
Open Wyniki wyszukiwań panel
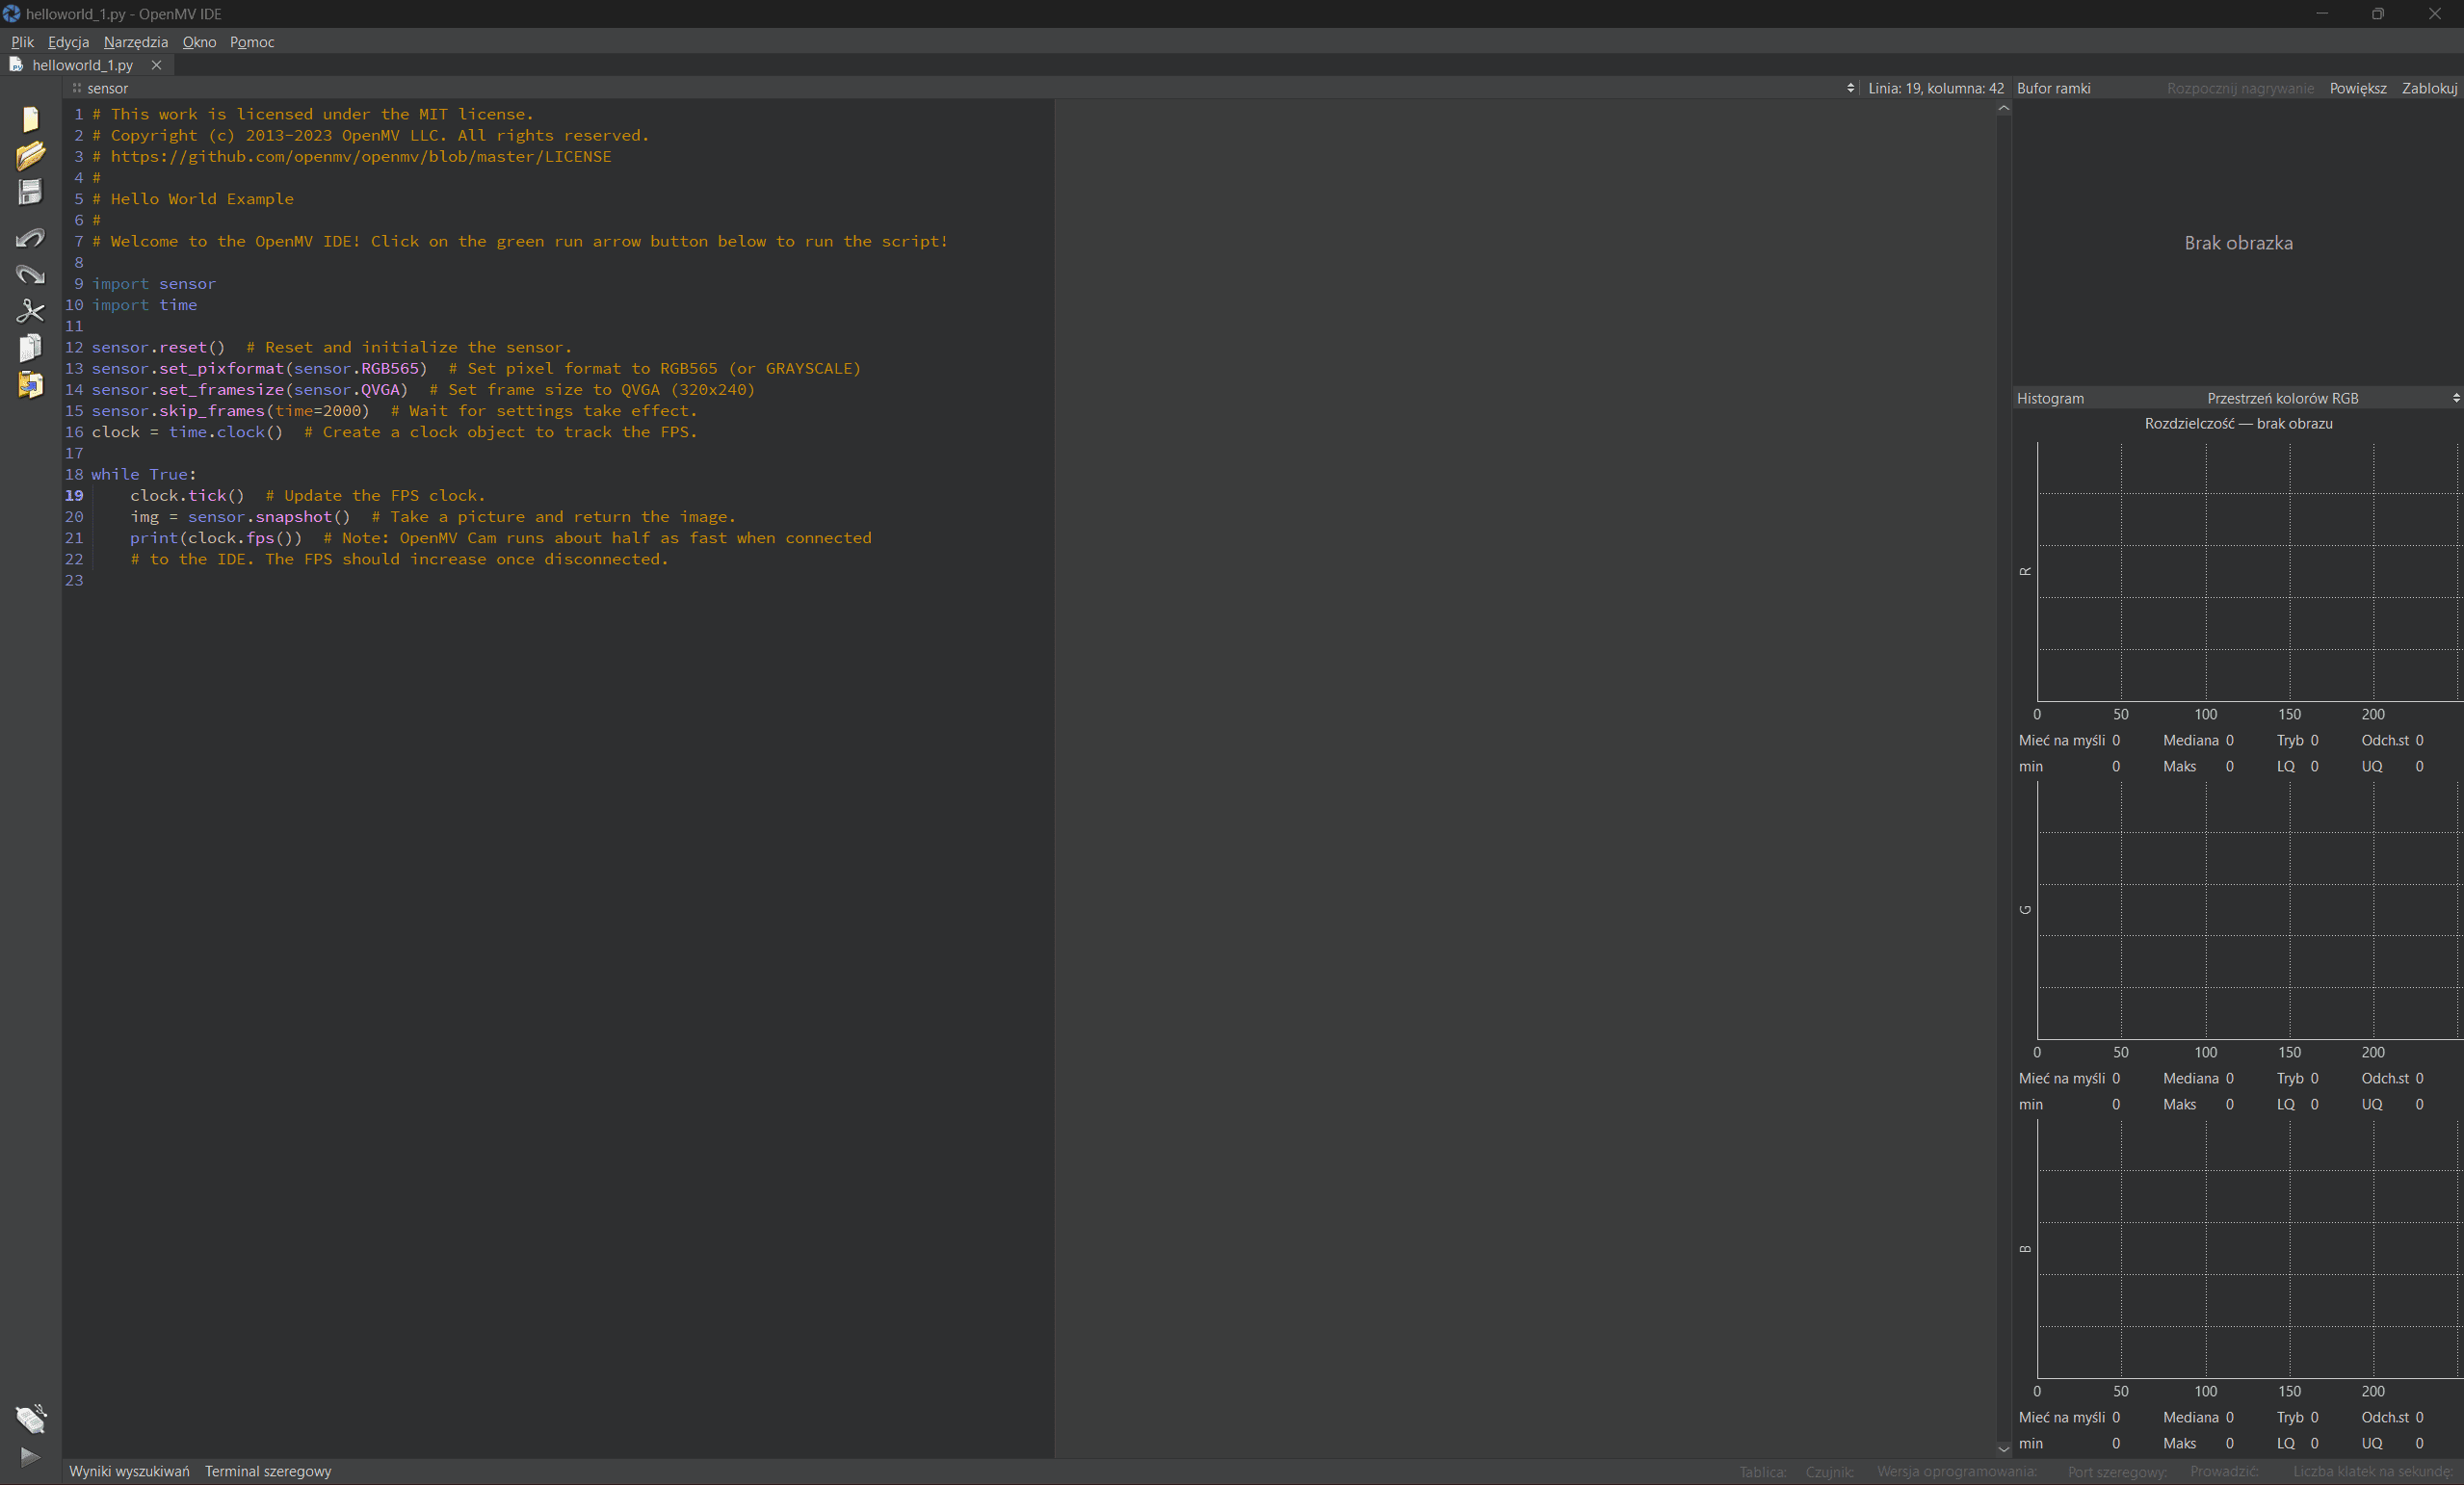point(129,1471)
